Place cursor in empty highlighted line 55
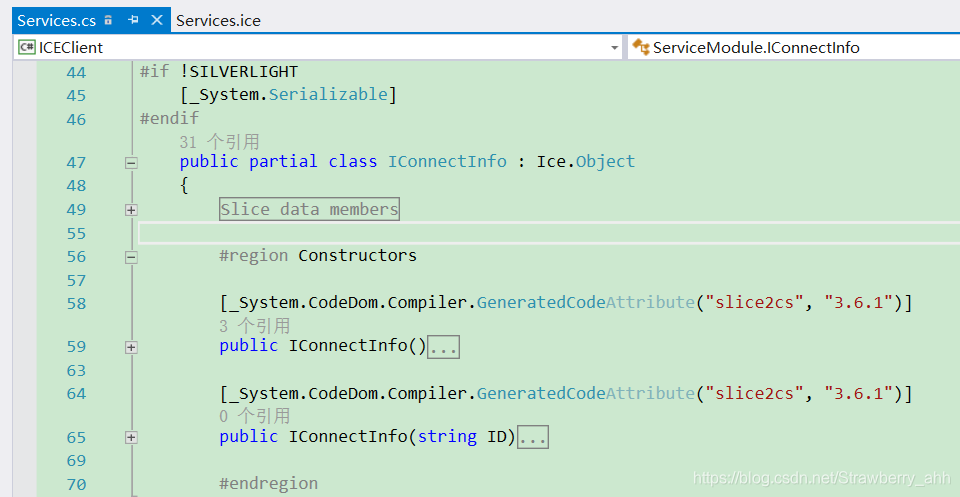The image size is (960, 497). click(549, 233)
